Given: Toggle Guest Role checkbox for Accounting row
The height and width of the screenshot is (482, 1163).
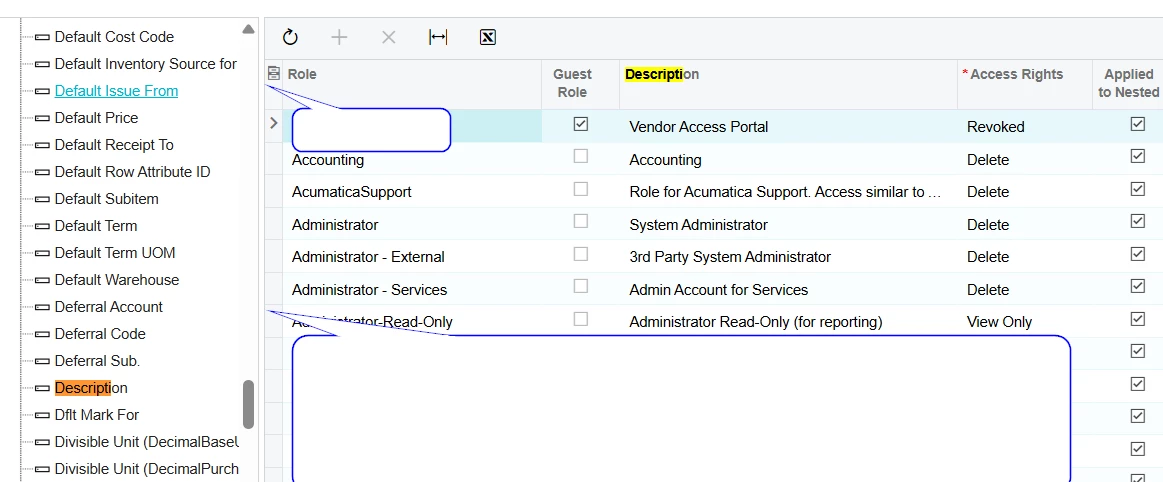Looking at the screenshot, I should pos(581,157).
